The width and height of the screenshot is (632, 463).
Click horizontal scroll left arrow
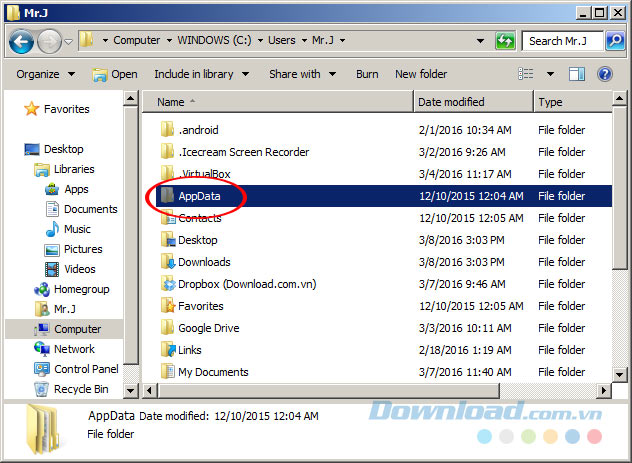(150, 390)
